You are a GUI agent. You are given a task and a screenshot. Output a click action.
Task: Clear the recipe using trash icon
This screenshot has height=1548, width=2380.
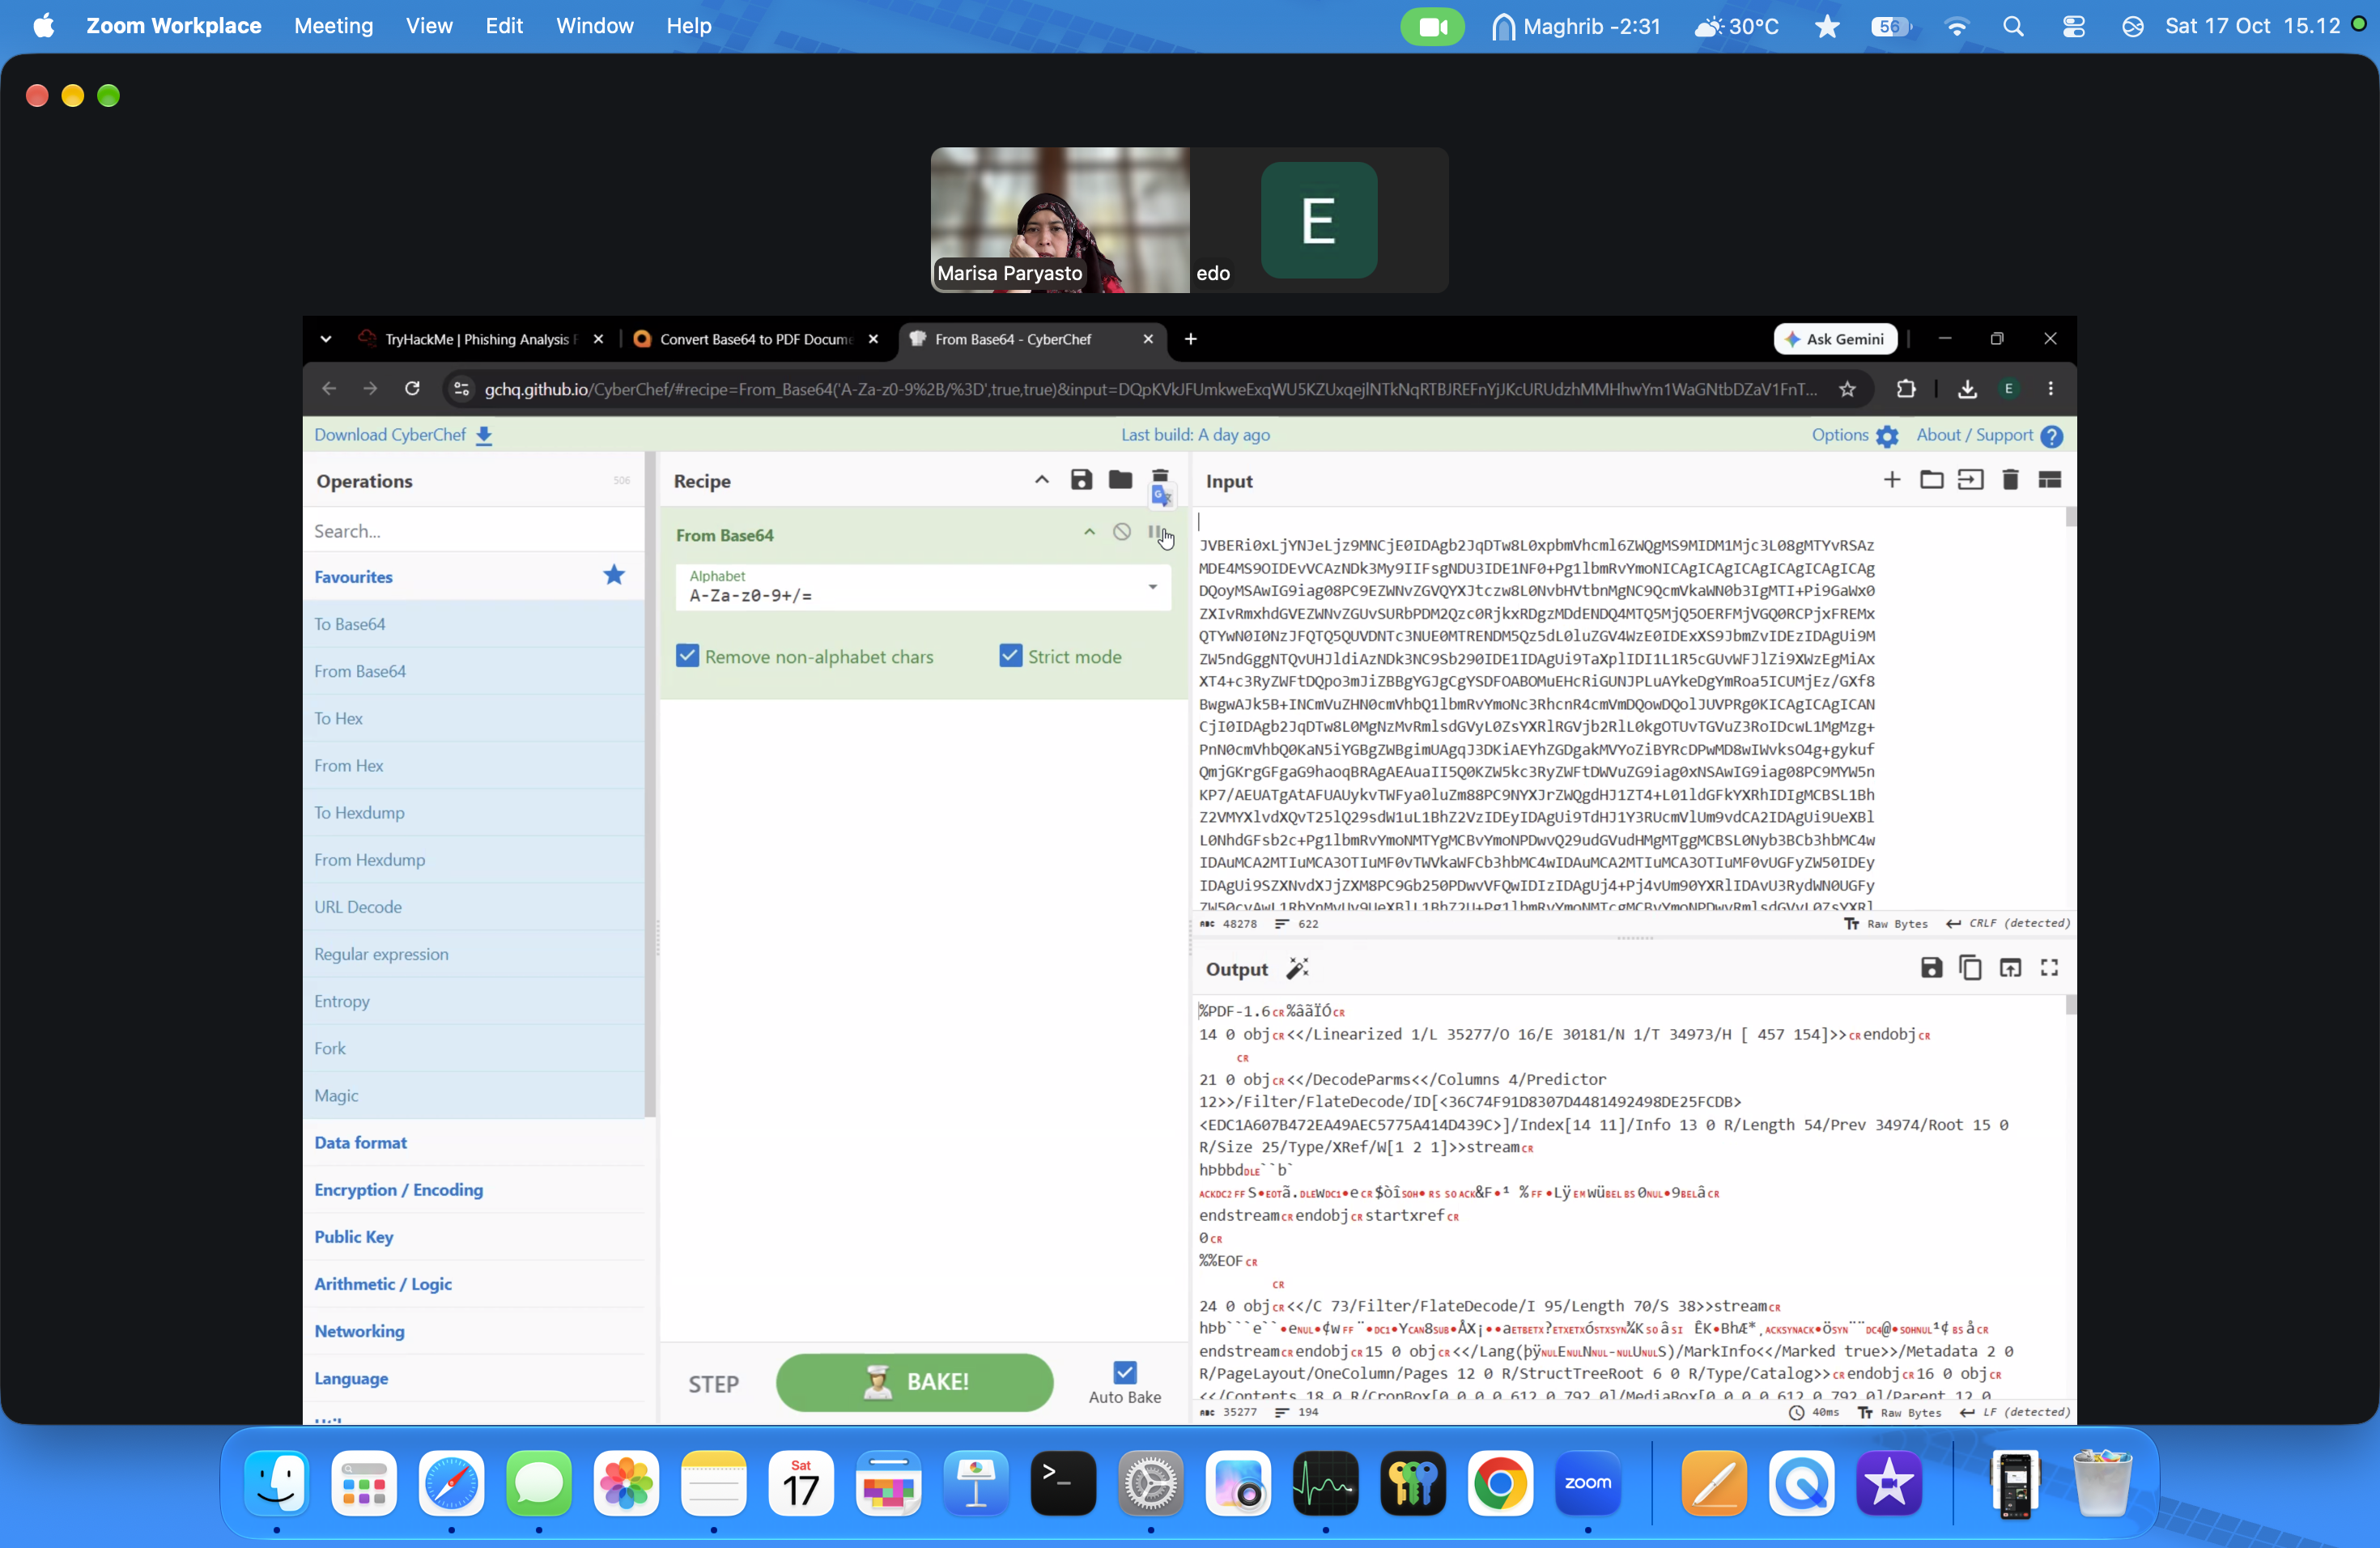[1160, 477]
